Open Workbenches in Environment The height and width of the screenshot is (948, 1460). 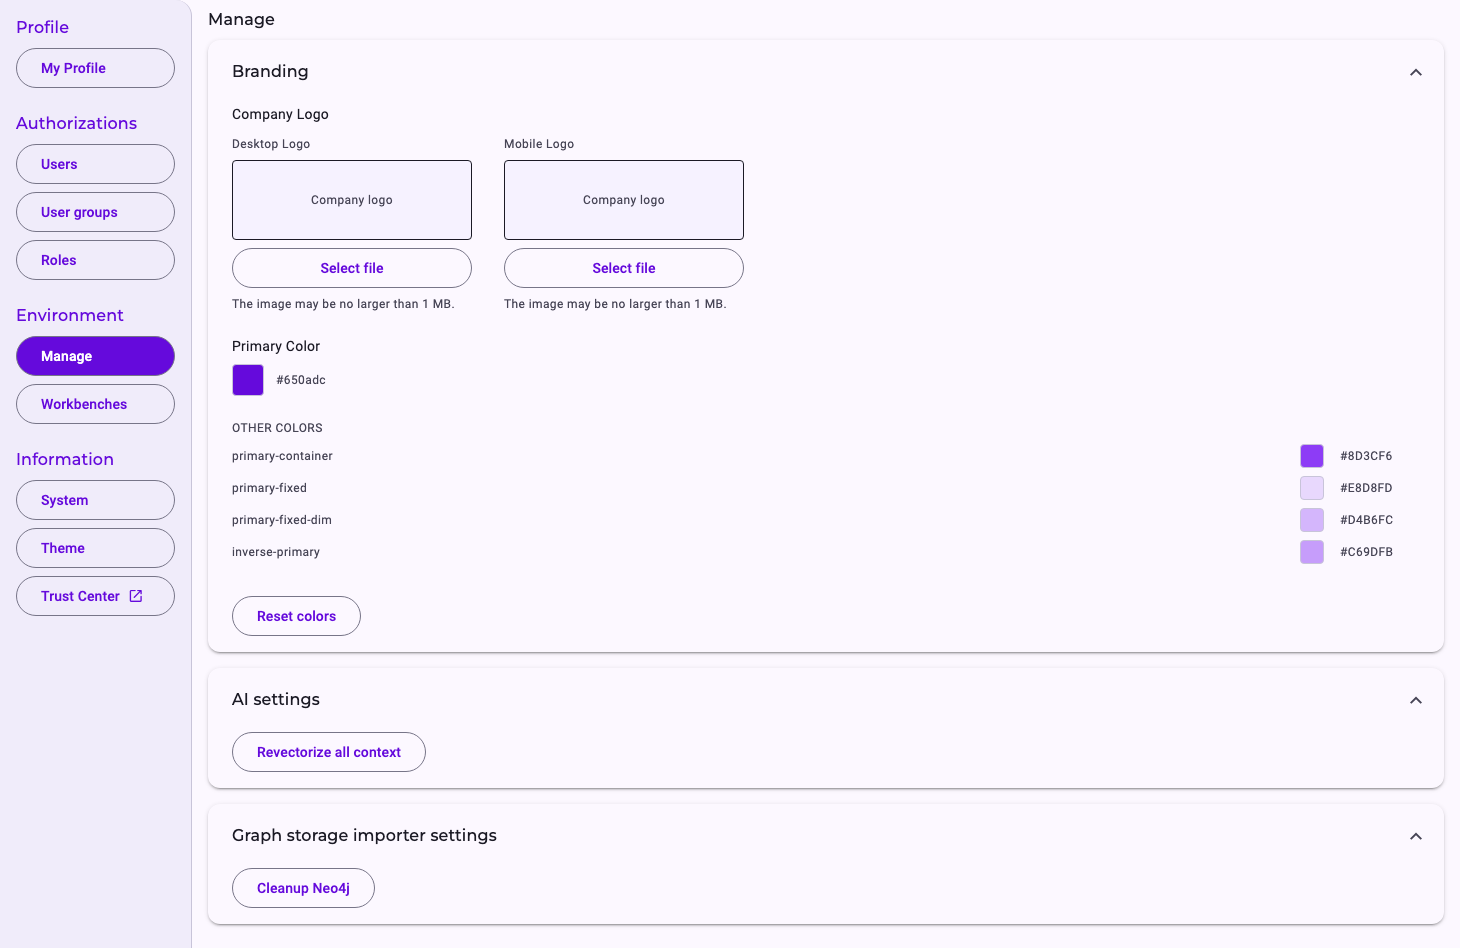click(x=95, y=404)
